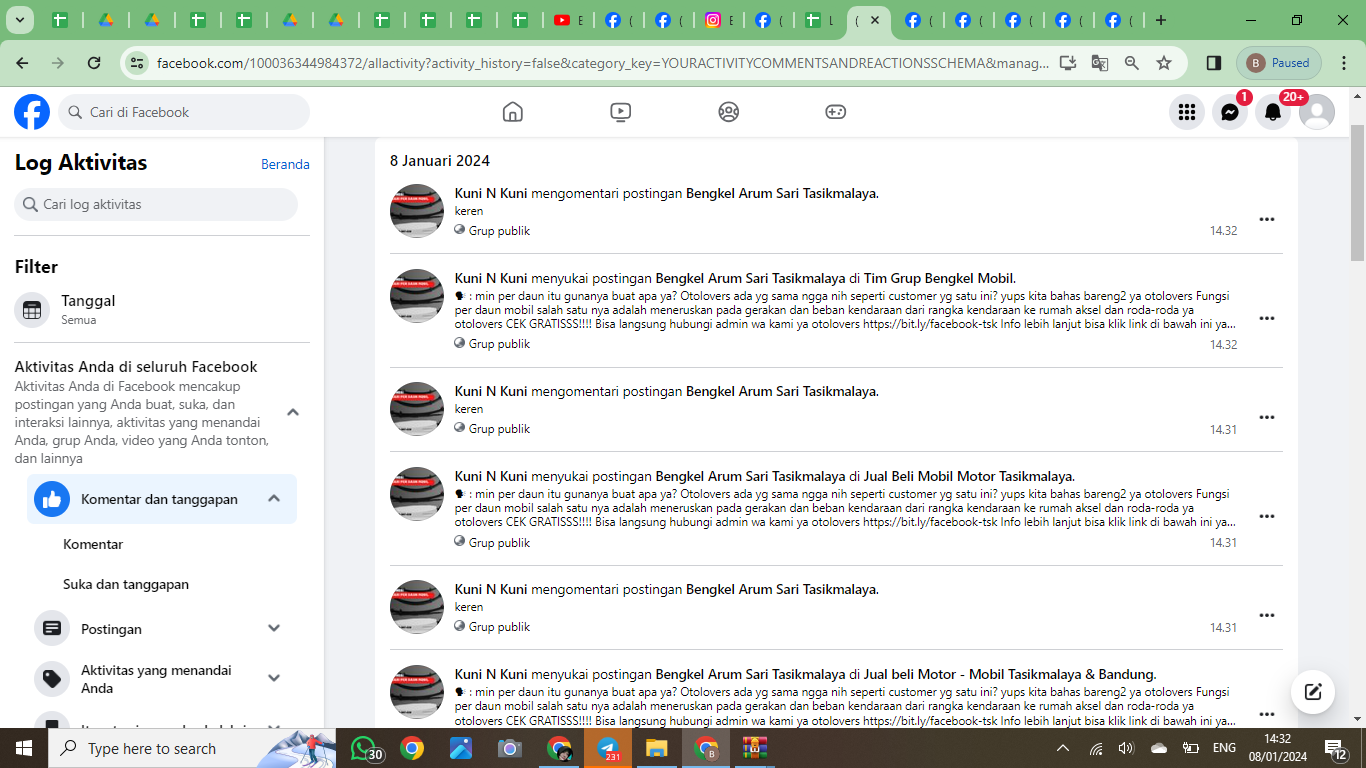Screen dimensions: 1366x768
Task: Open the Windows notification center
Action: point(1335,748)
